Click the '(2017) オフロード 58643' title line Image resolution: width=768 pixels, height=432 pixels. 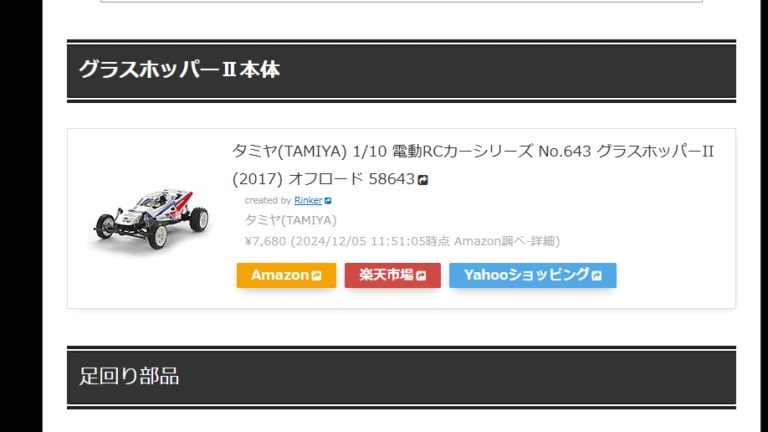[324, 179]
